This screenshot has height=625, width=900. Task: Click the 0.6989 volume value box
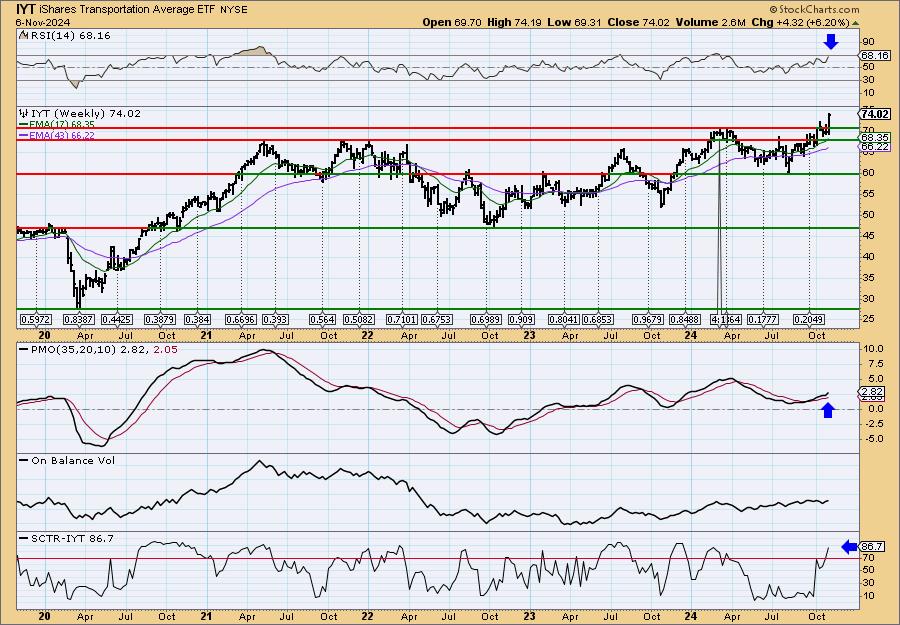(486, 319)
